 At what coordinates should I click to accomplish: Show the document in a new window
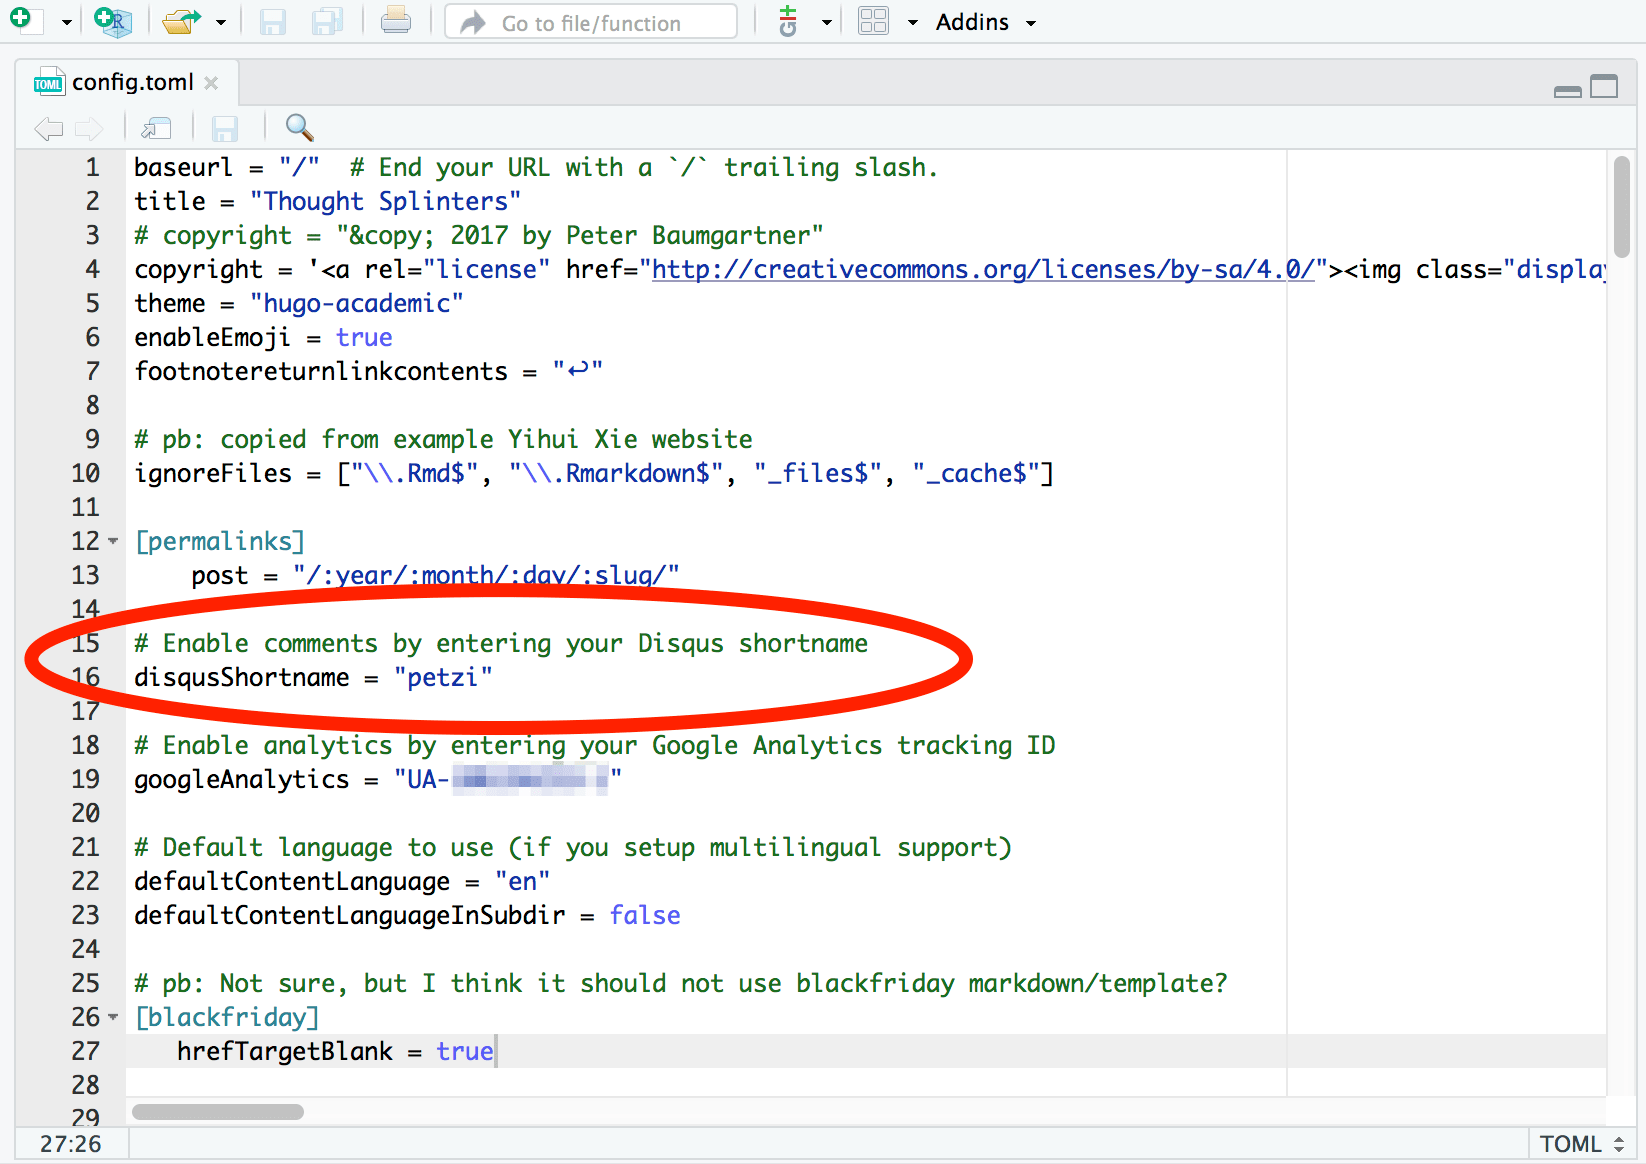pyautogui.click(x=156, y=127)
